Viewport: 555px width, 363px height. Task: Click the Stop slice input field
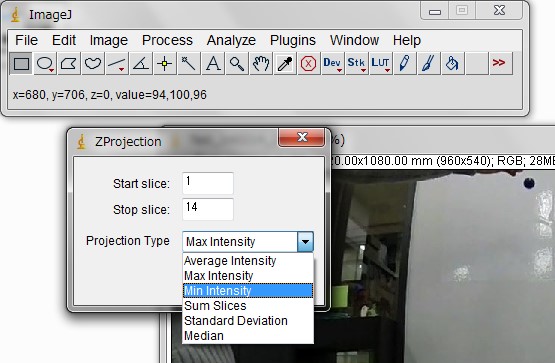[208, 209]
